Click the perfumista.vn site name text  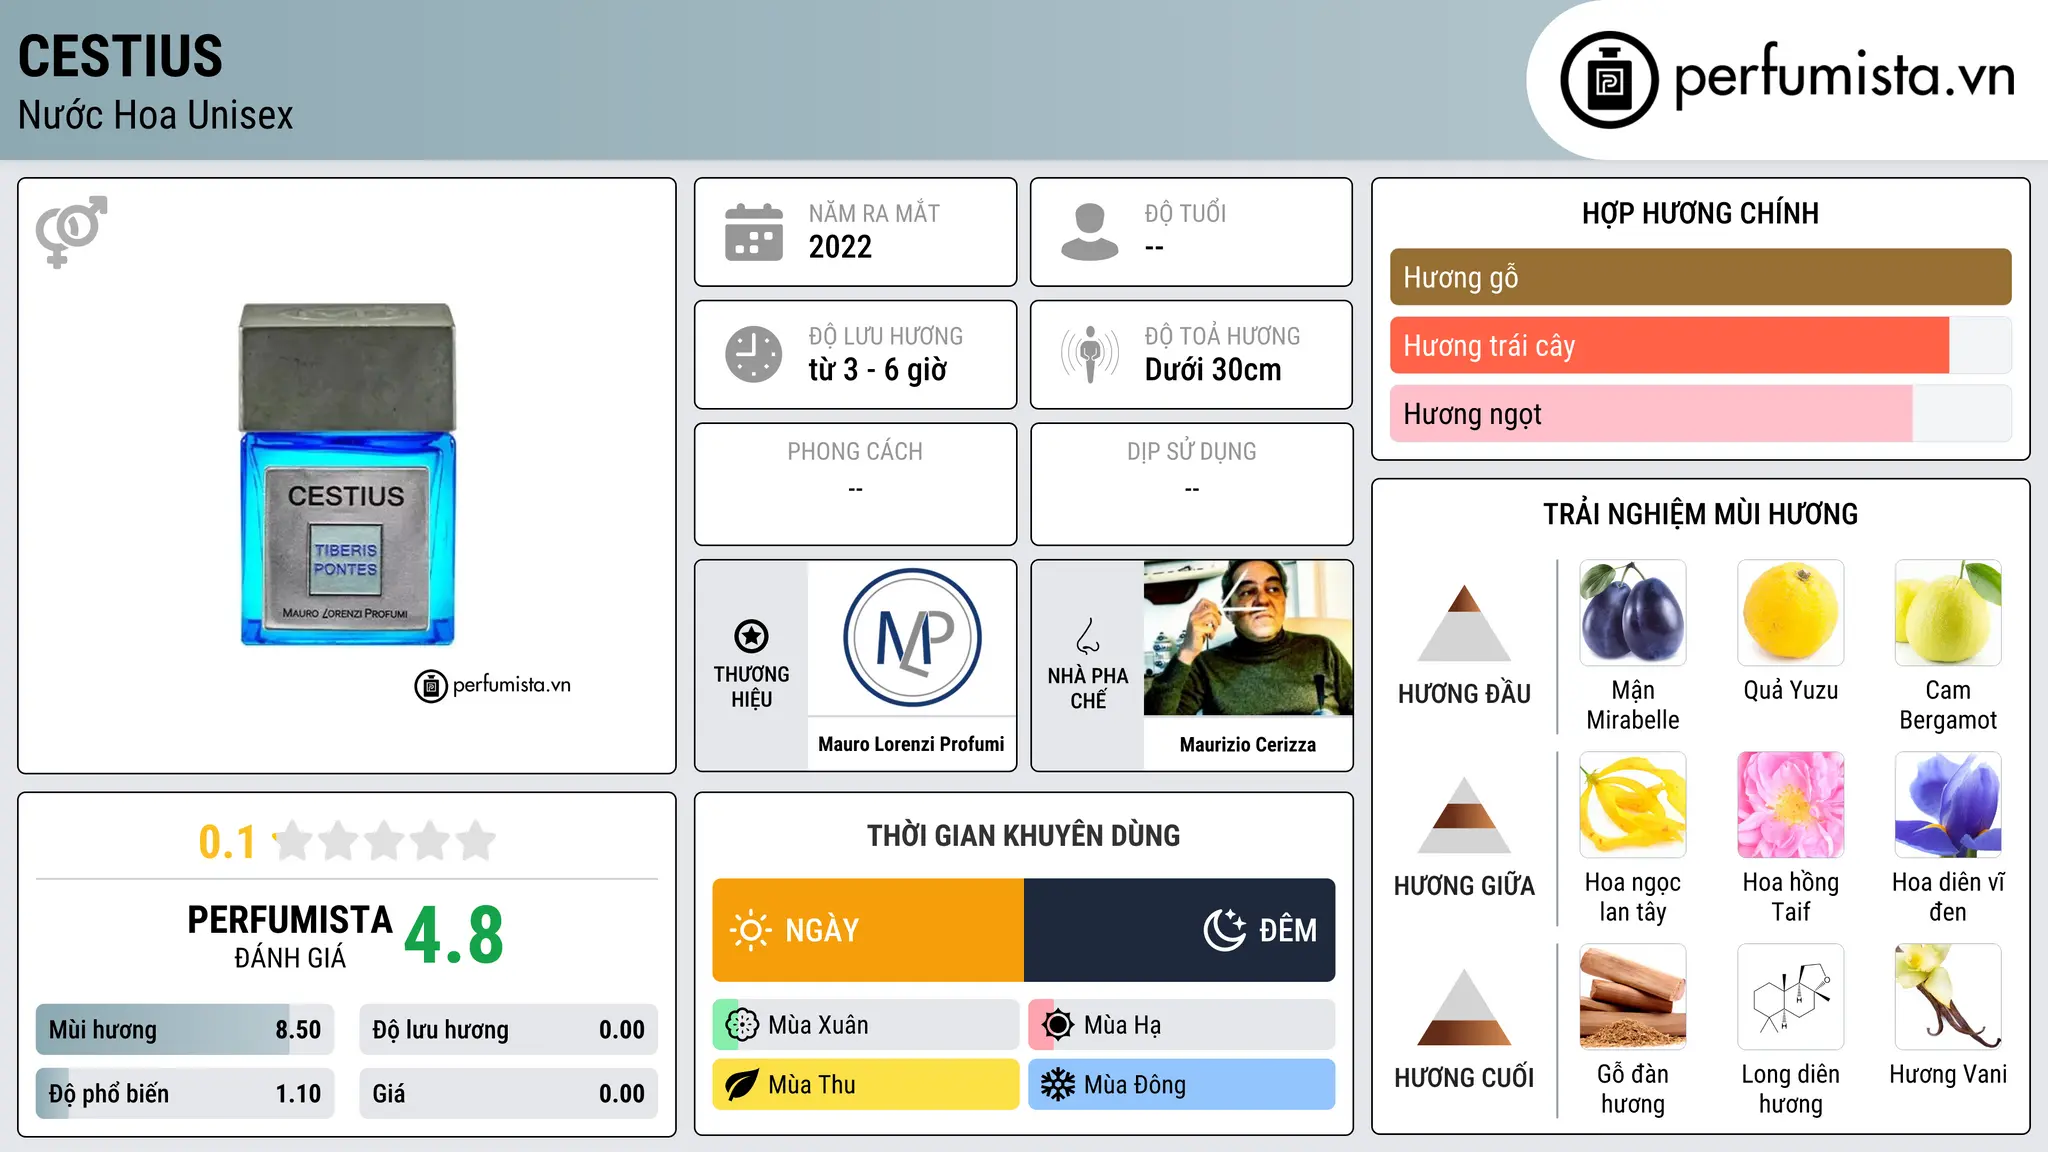click(x=1845, y=76)
